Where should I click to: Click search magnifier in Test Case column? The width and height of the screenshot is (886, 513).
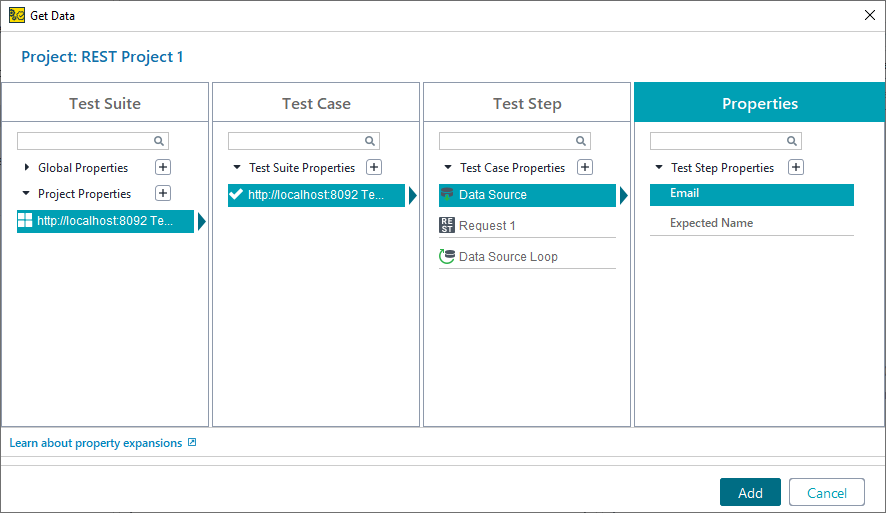tap(370, 141)
